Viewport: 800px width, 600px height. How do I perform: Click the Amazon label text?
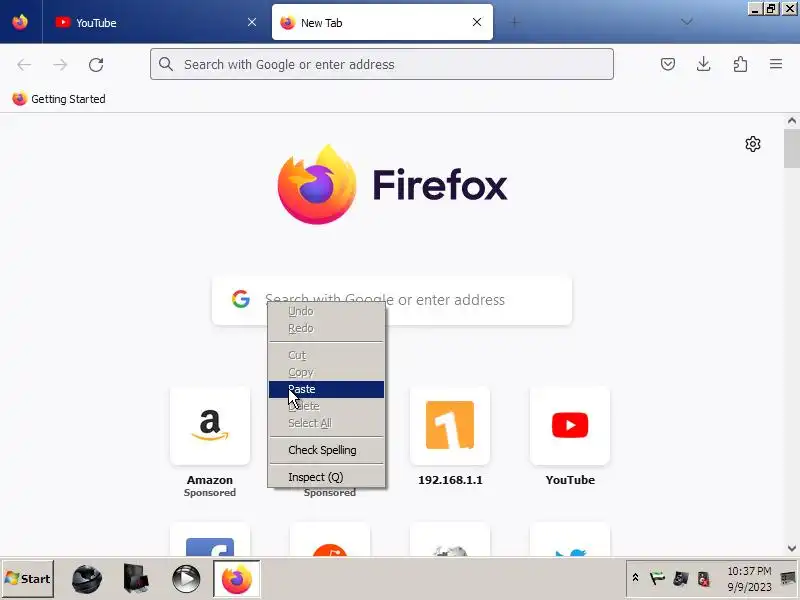pyautogui.click(x=210, y=480)
